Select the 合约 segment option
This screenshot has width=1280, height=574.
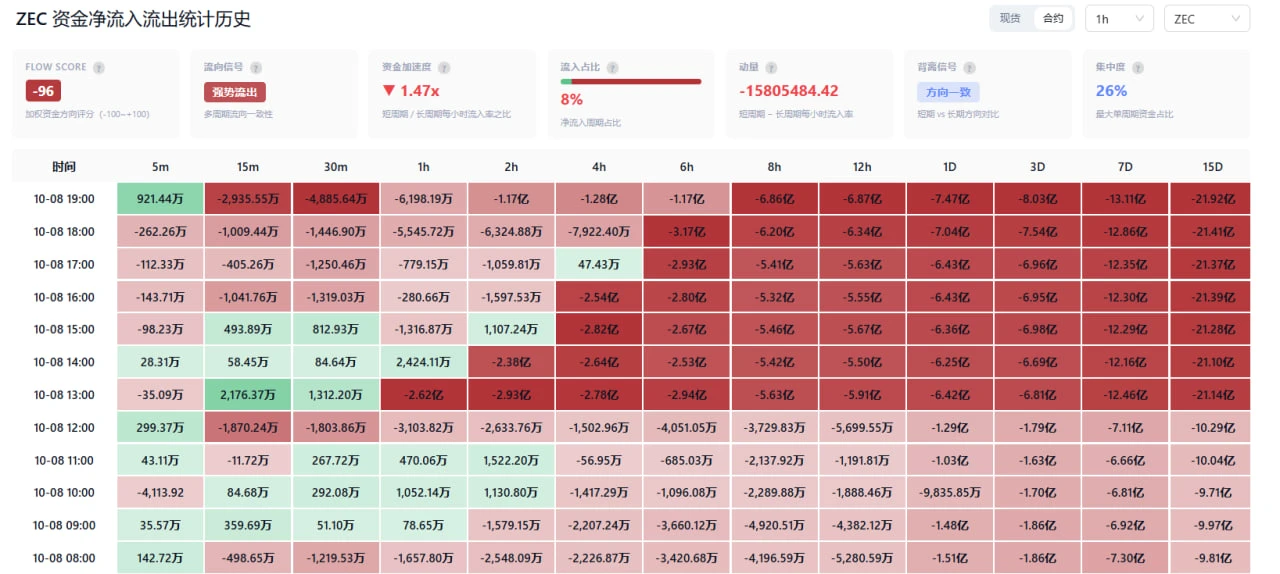pos(1053,19)
